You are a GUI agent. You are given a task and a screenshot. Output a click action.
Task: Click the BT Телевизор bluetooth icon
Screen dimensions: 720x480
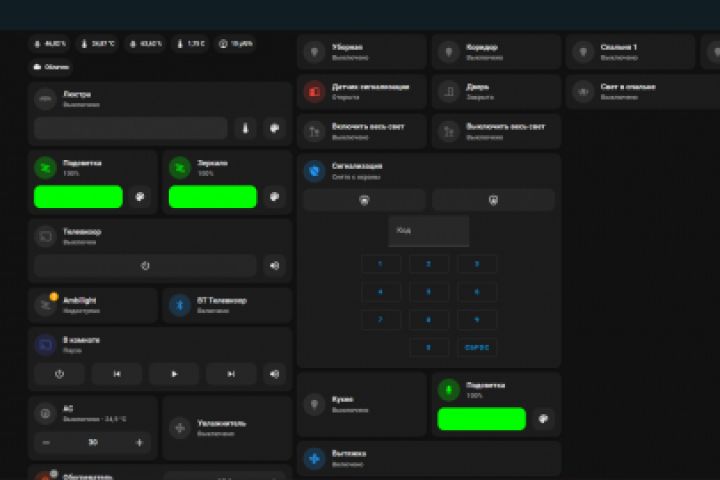180,305
